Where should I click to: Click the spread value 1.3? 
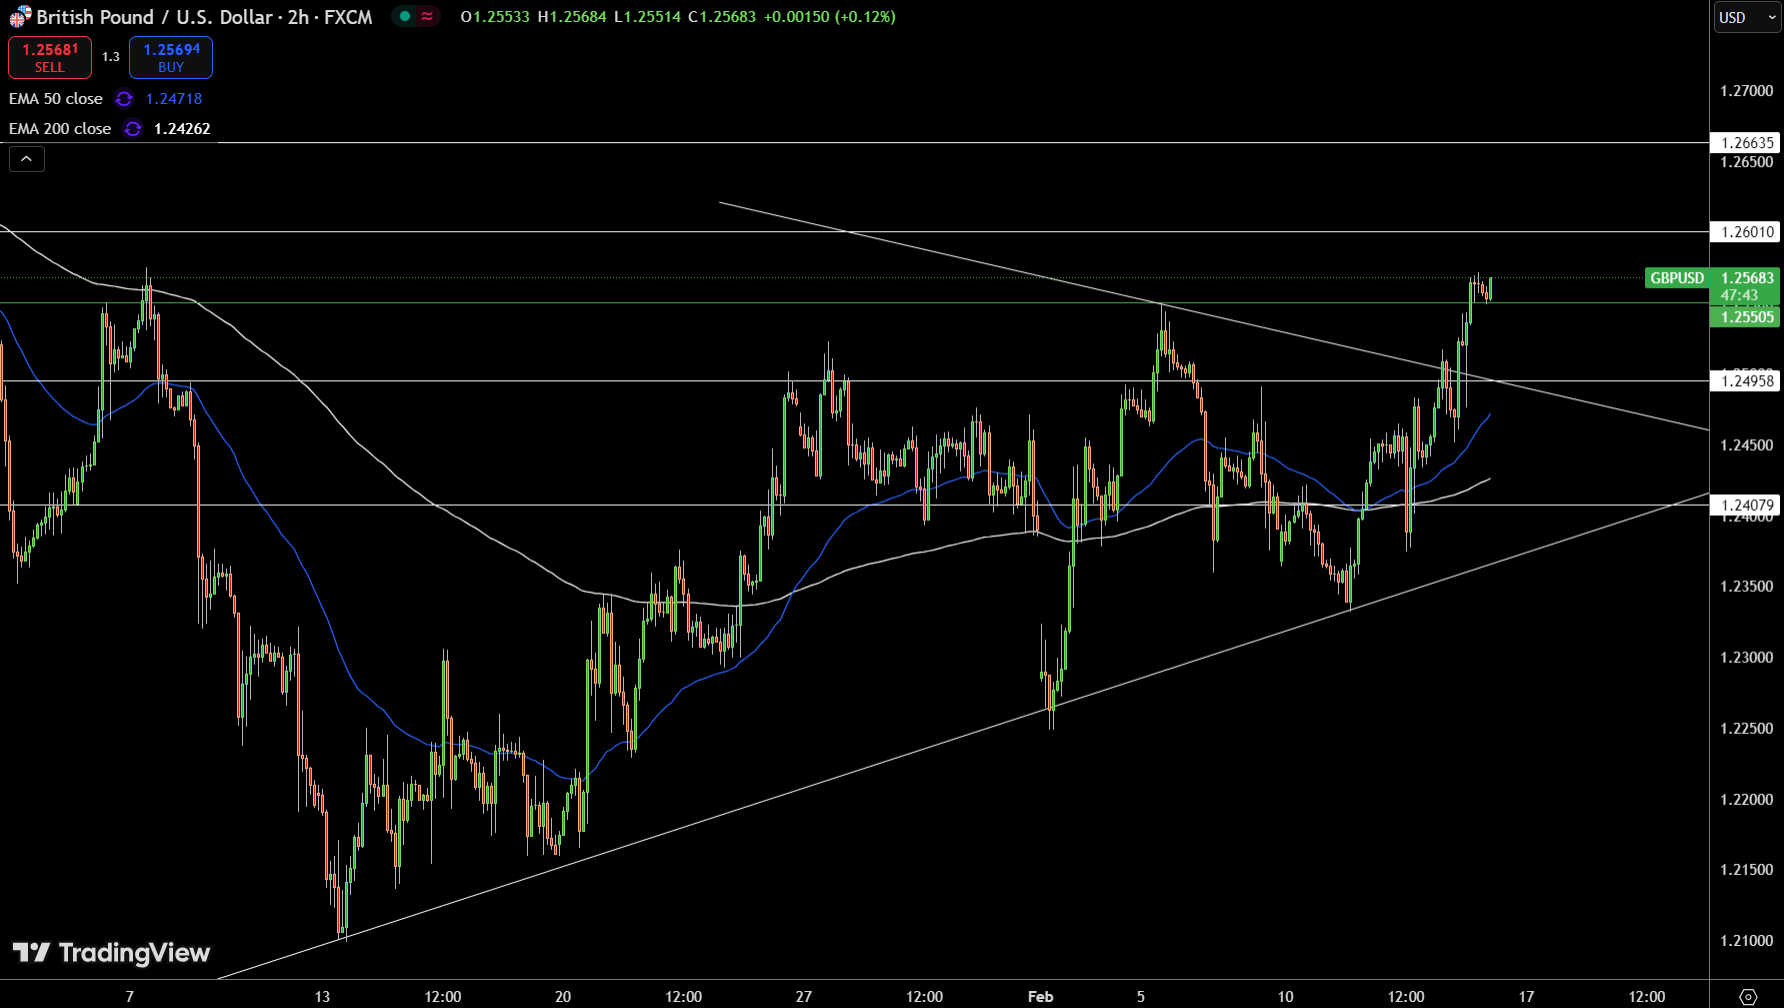click(x=111, y=57)
